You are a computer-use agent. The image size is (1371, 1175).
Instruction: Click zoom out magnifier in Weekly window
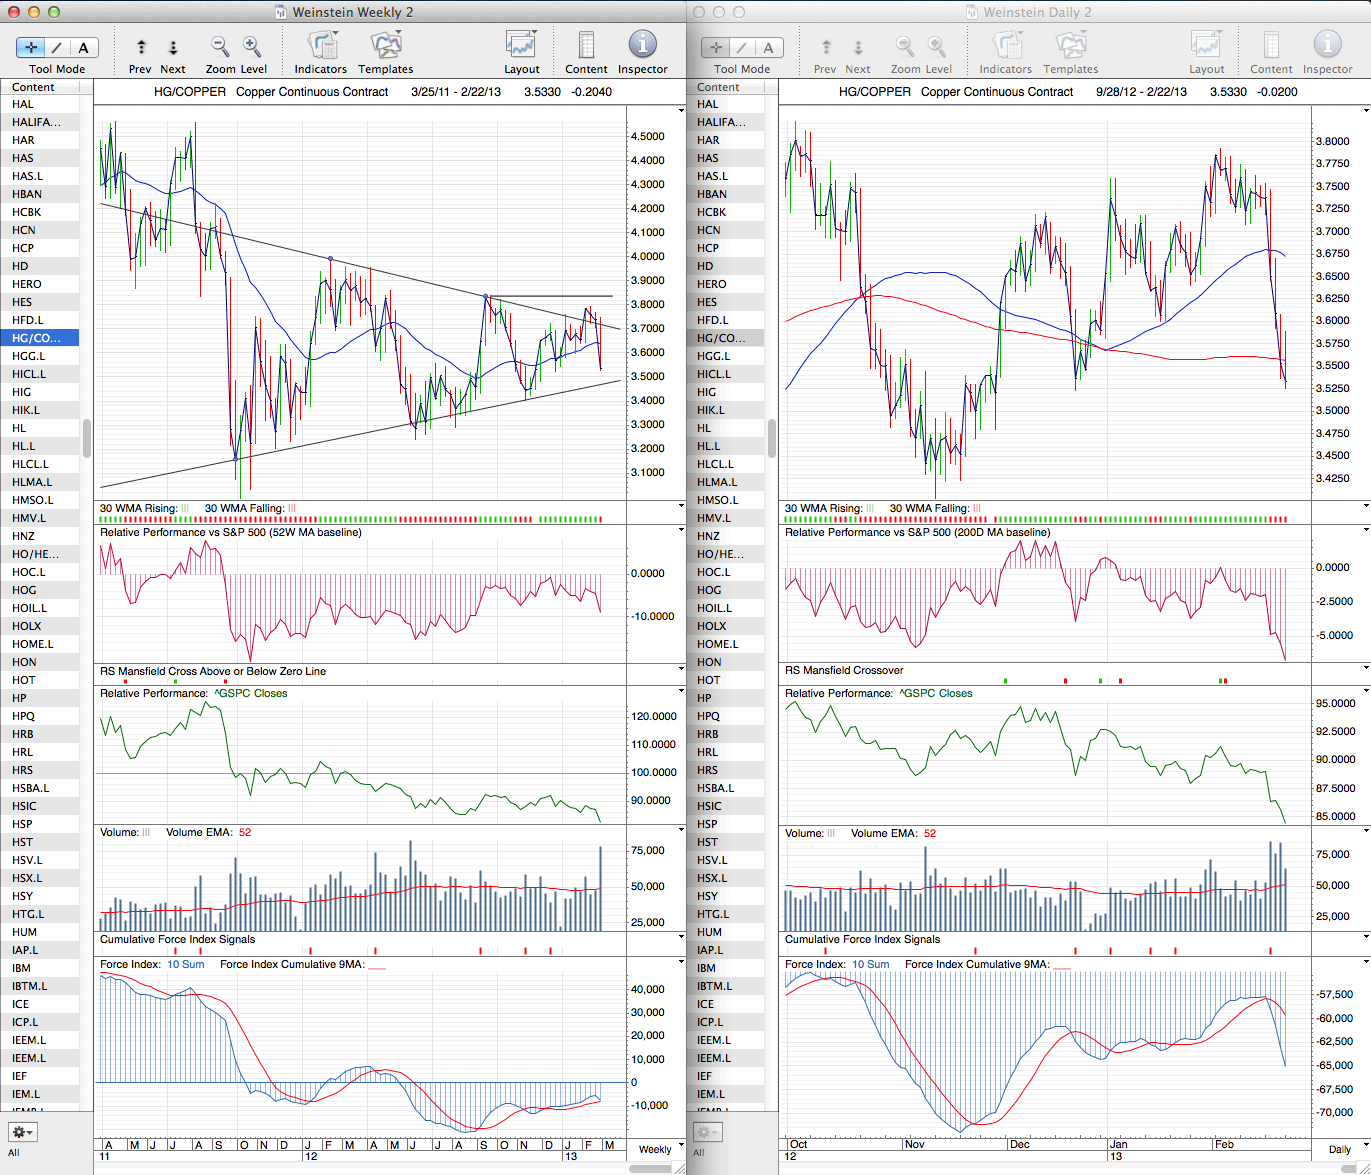pos(220,46)
